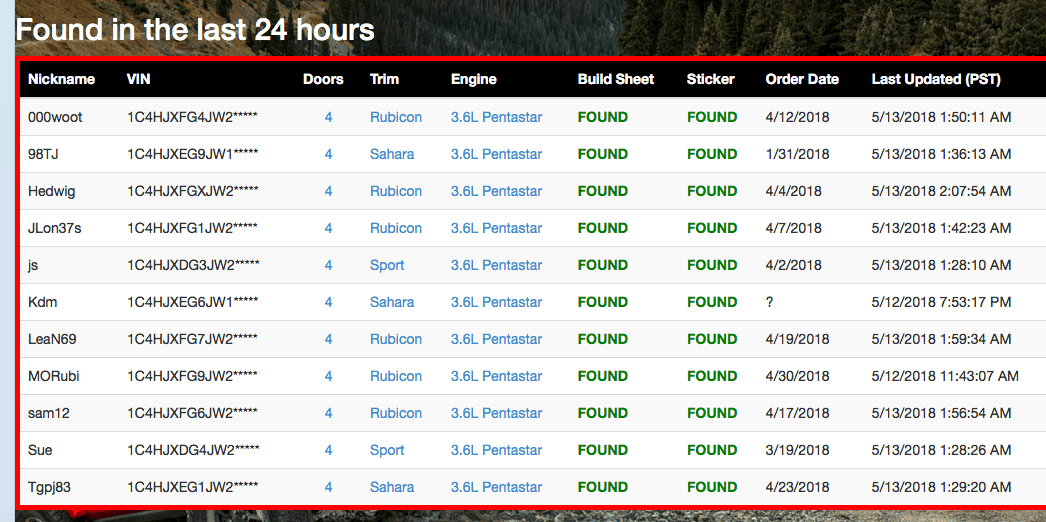Click the Nickname column header
Screen dimensions: 1046x522
coord(61,79)
